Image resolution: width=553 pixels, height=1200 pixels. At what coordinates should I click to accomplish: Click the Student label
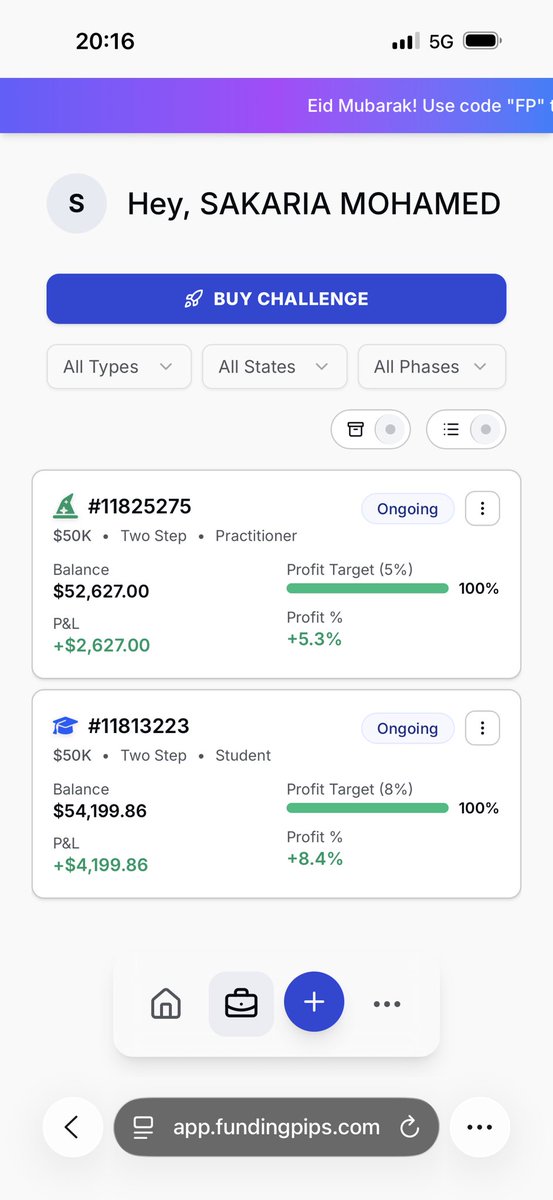243,756
